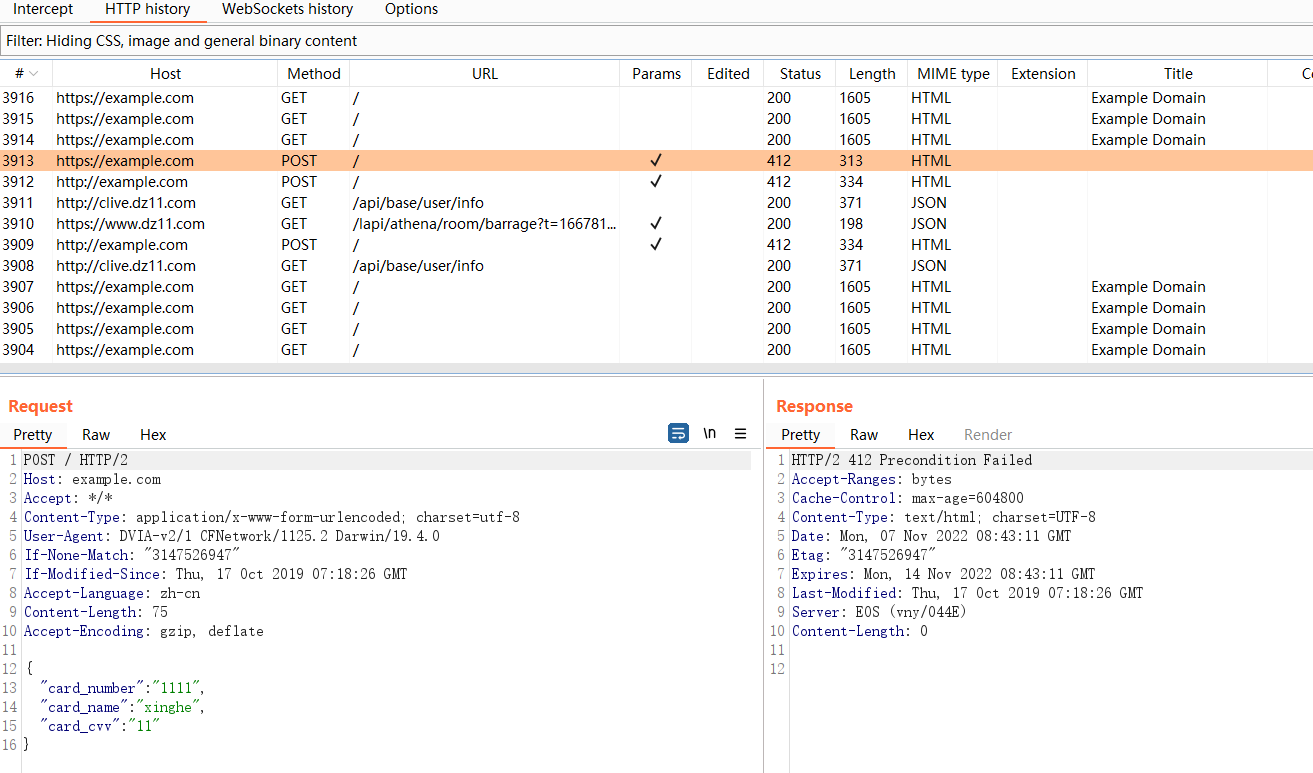Sort by the Length column header
The height and width of the screenshot is (773, 1313).
point(872,74)
